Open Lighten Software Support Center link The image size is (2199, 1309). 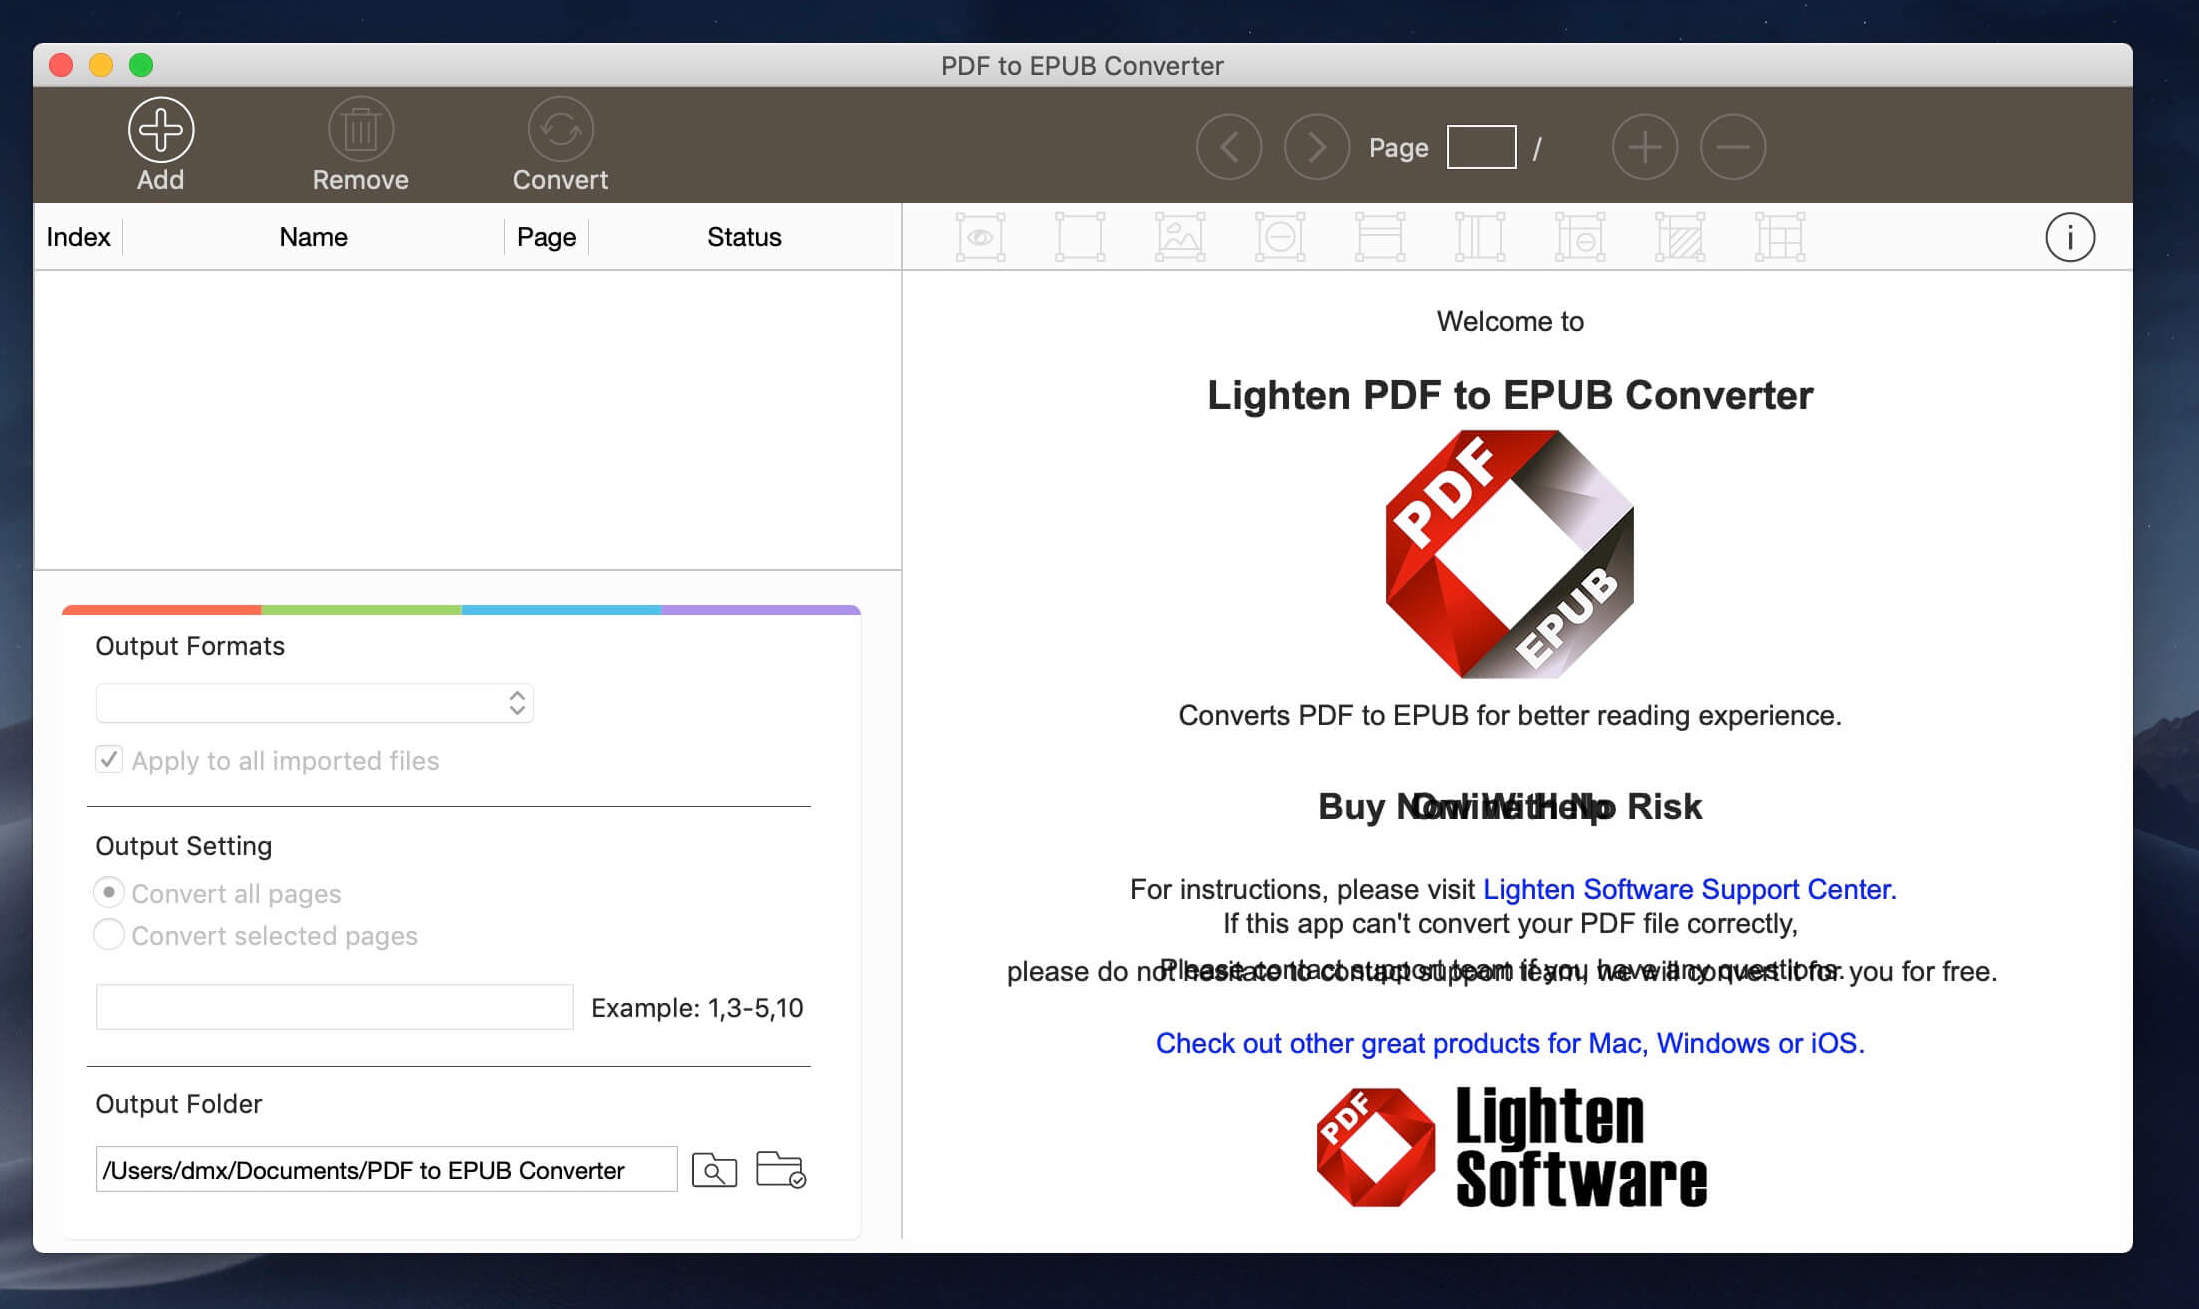click(x=1689, y=889)
